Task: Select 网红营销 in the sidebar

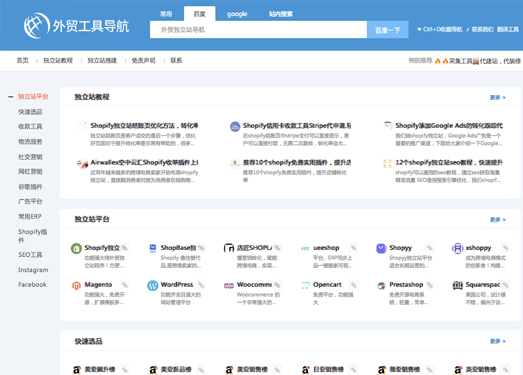Action: [30, 171]
